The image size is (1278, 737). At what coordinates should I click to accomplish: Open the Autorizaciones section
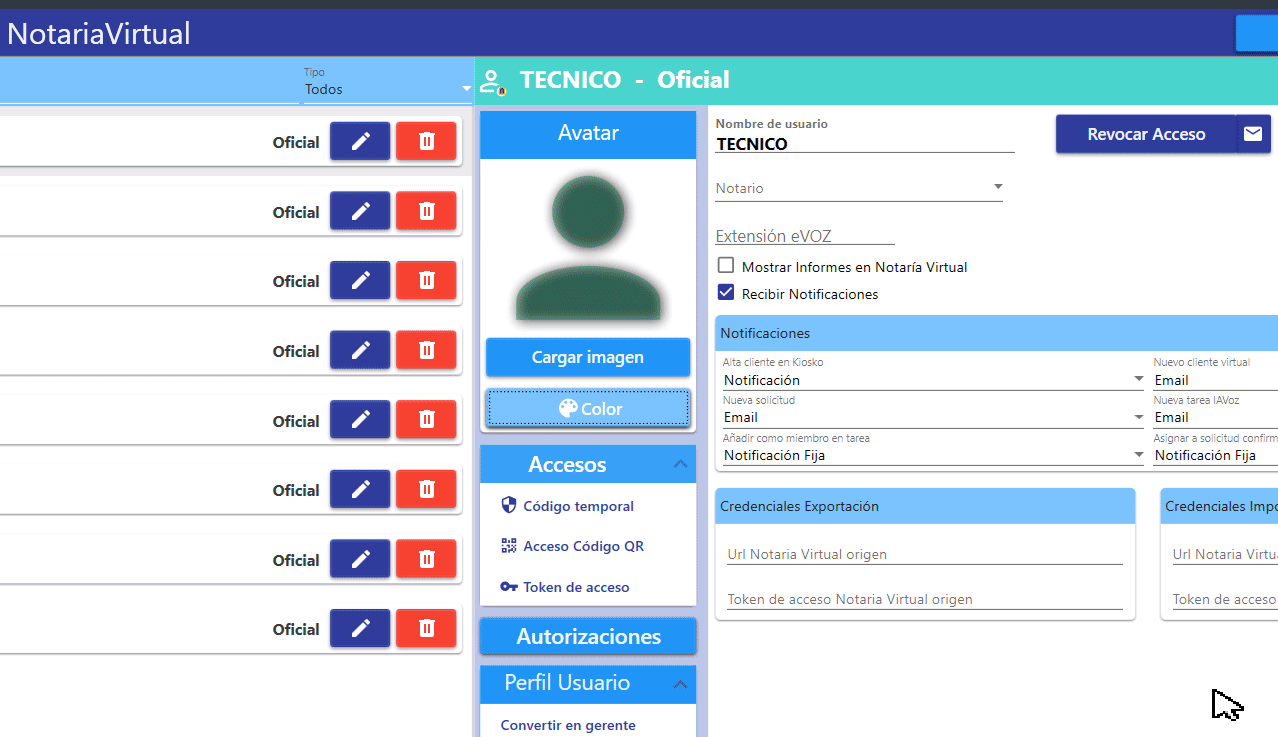[x=588, y=636]
